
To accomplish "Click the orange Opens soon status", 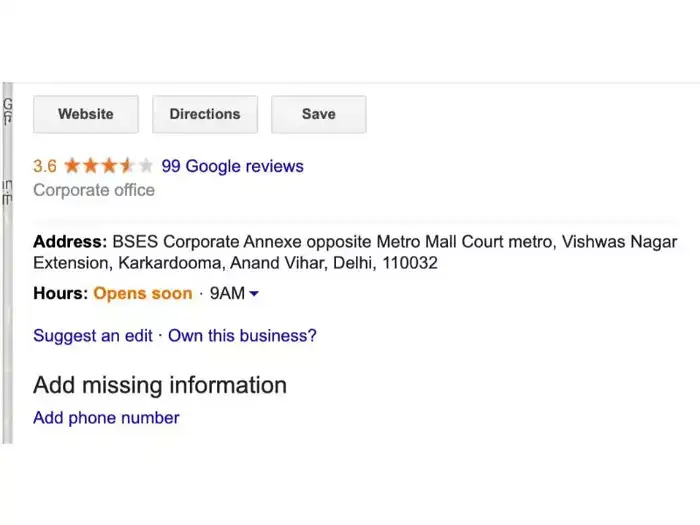I will [142, 294].
